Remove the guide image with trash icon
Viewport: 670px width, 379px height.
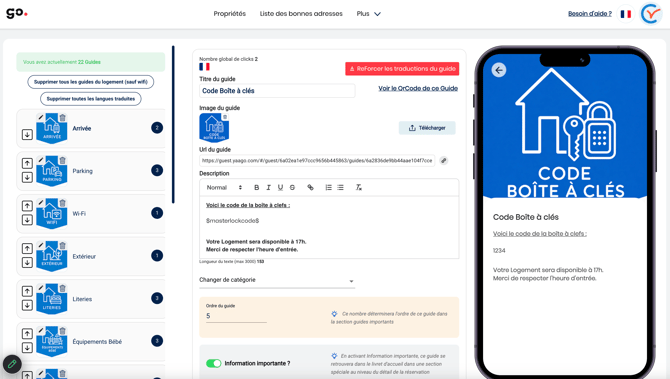pyautogui.click(x=225, y=117)
